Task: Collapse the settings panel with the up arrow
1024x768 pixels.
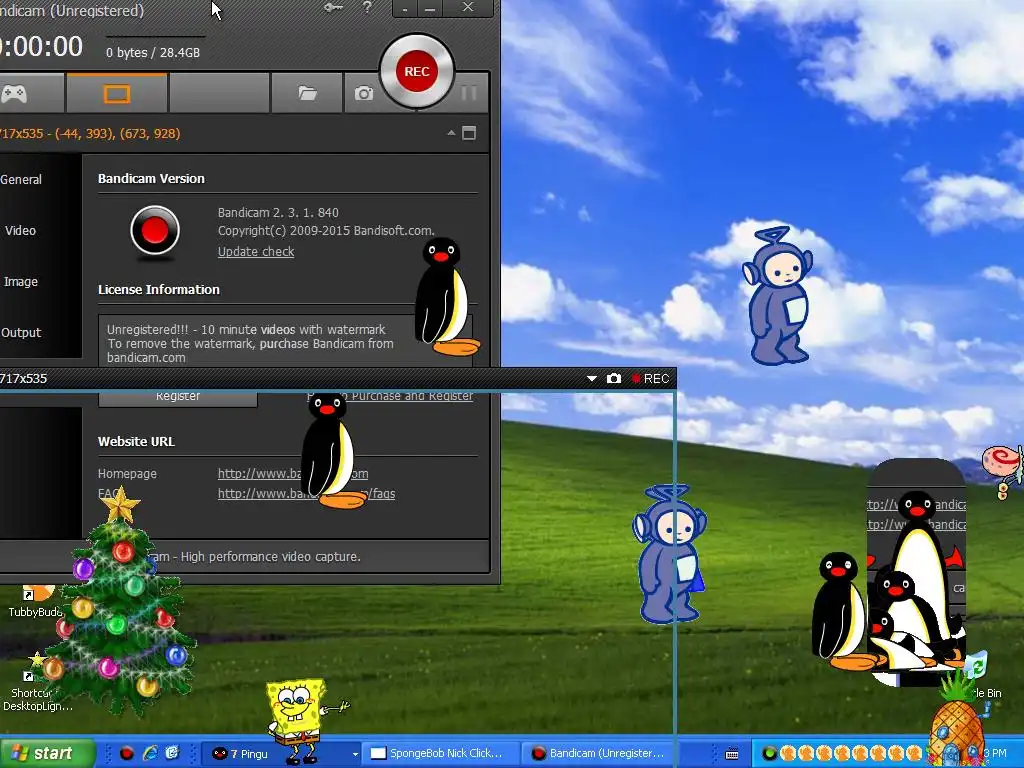Action: [x=451, y=133]
